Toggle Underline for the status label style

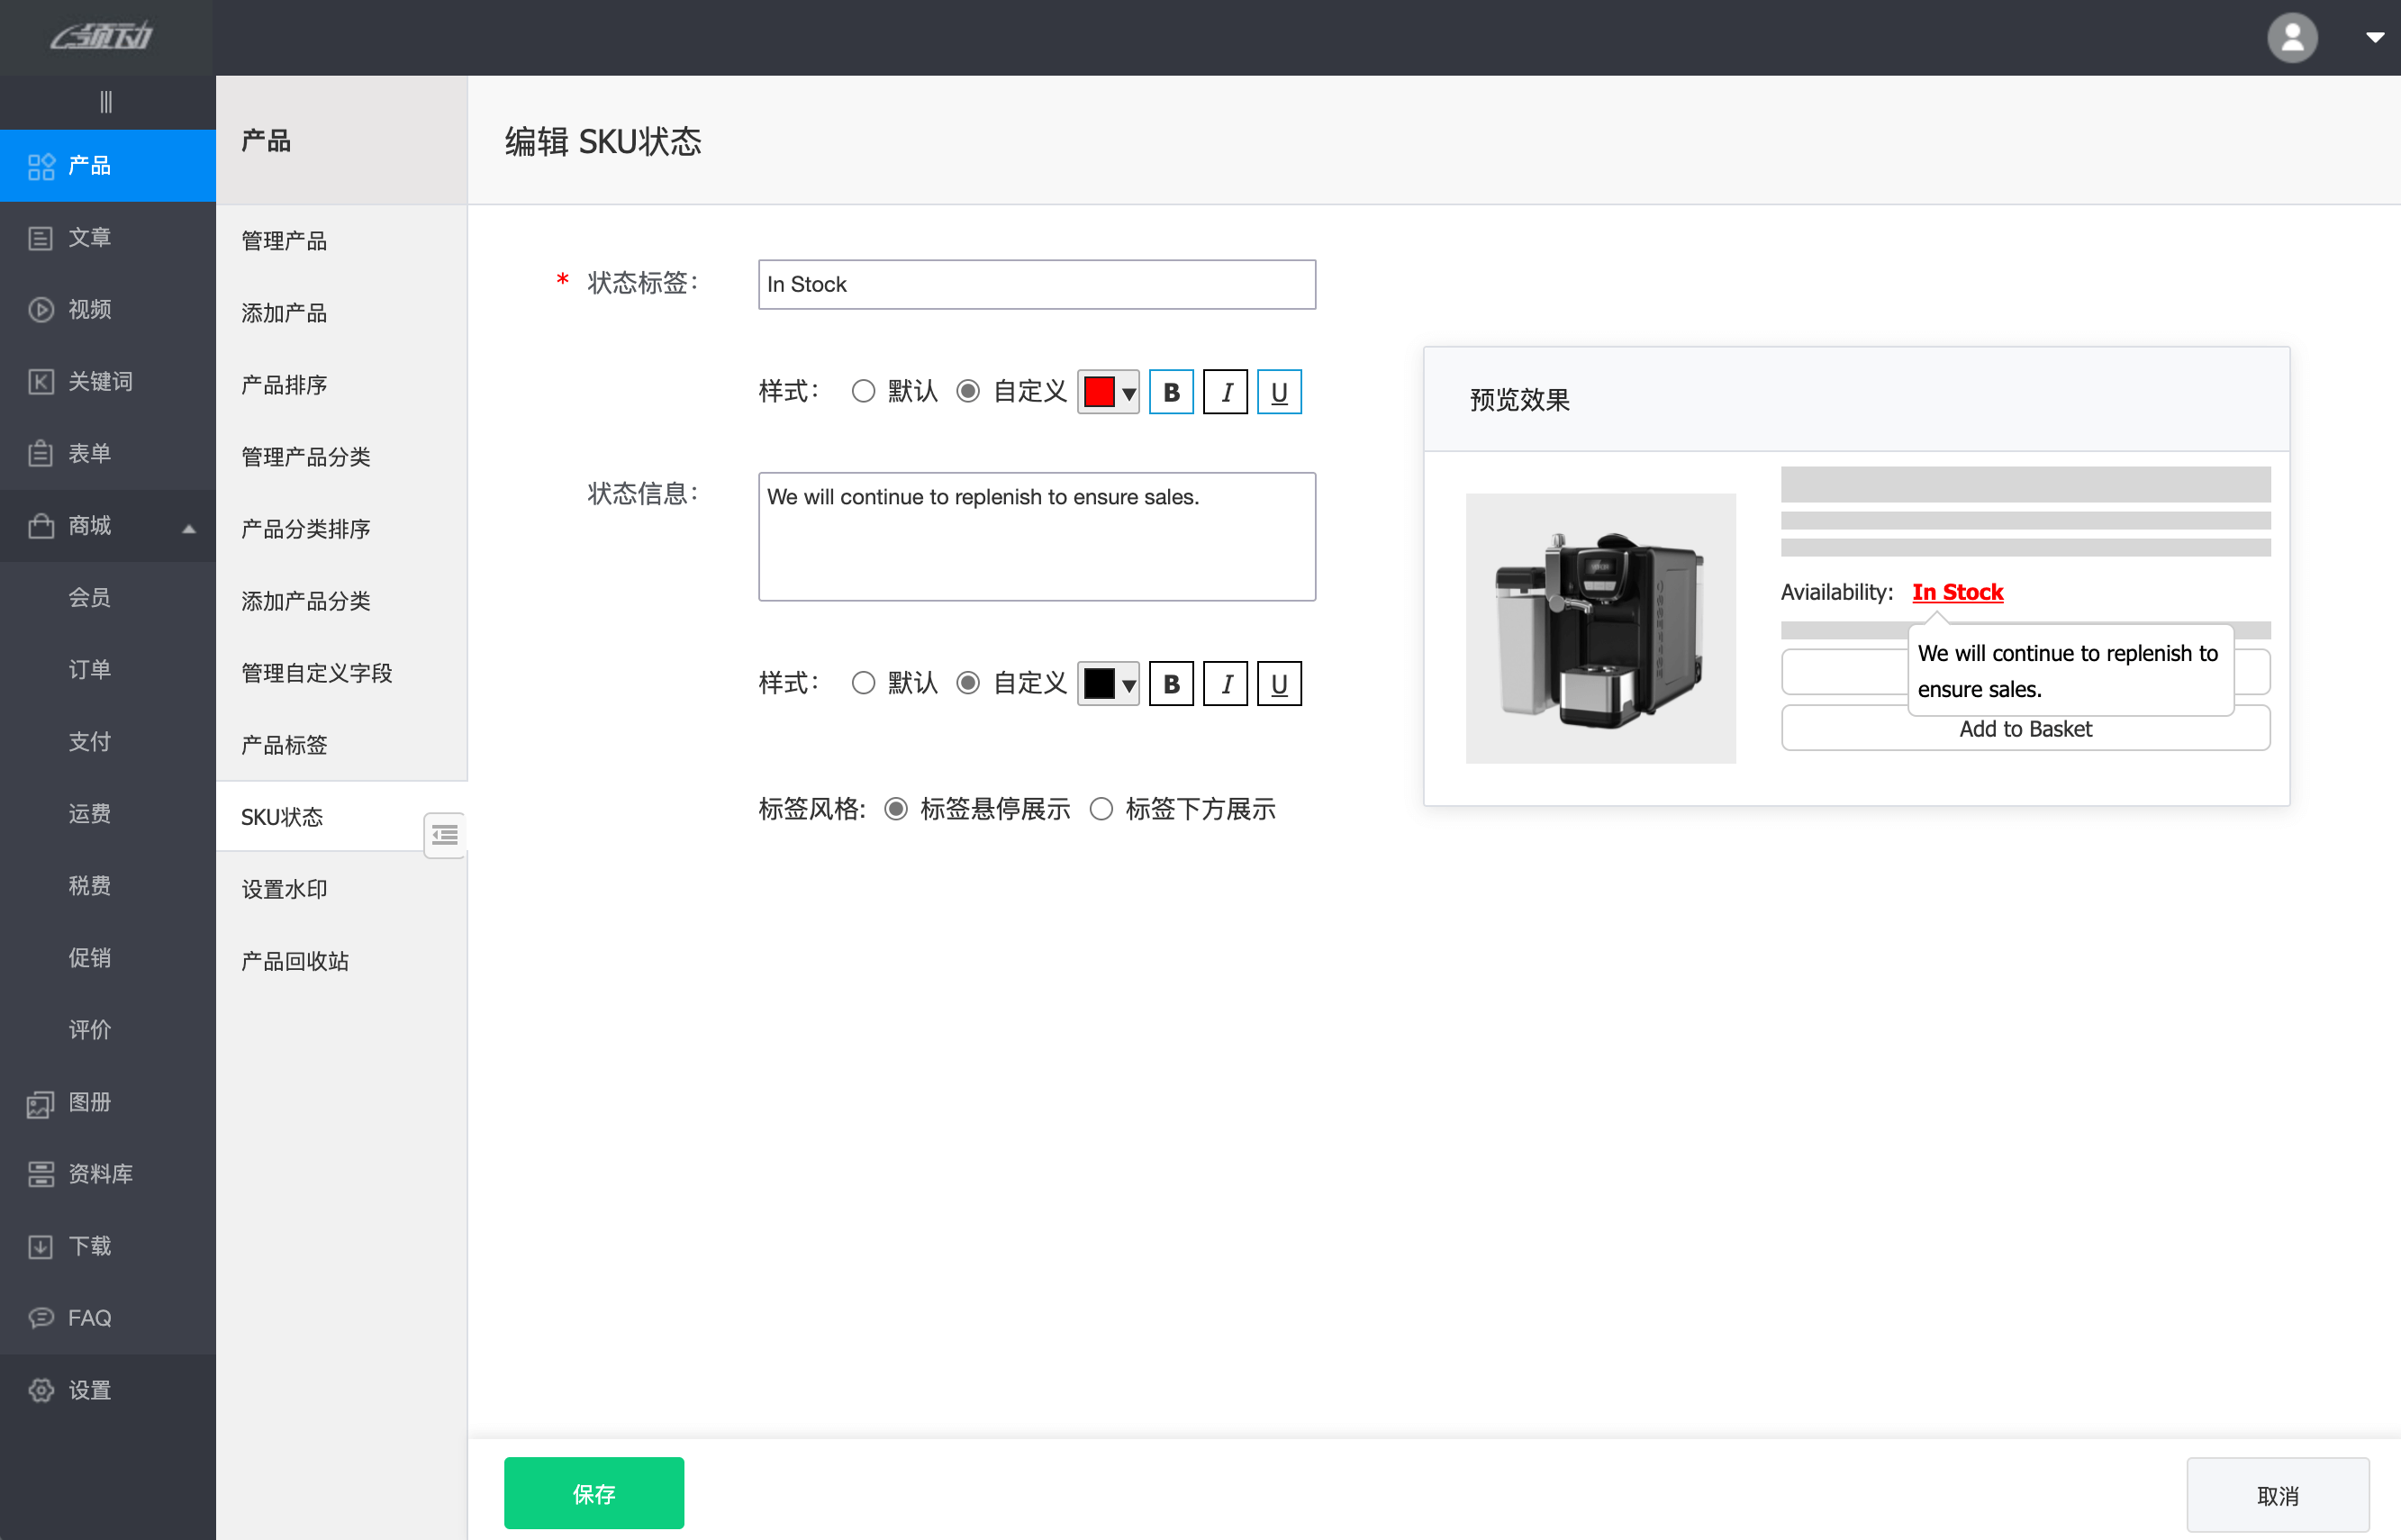[x=1278, y=392]
